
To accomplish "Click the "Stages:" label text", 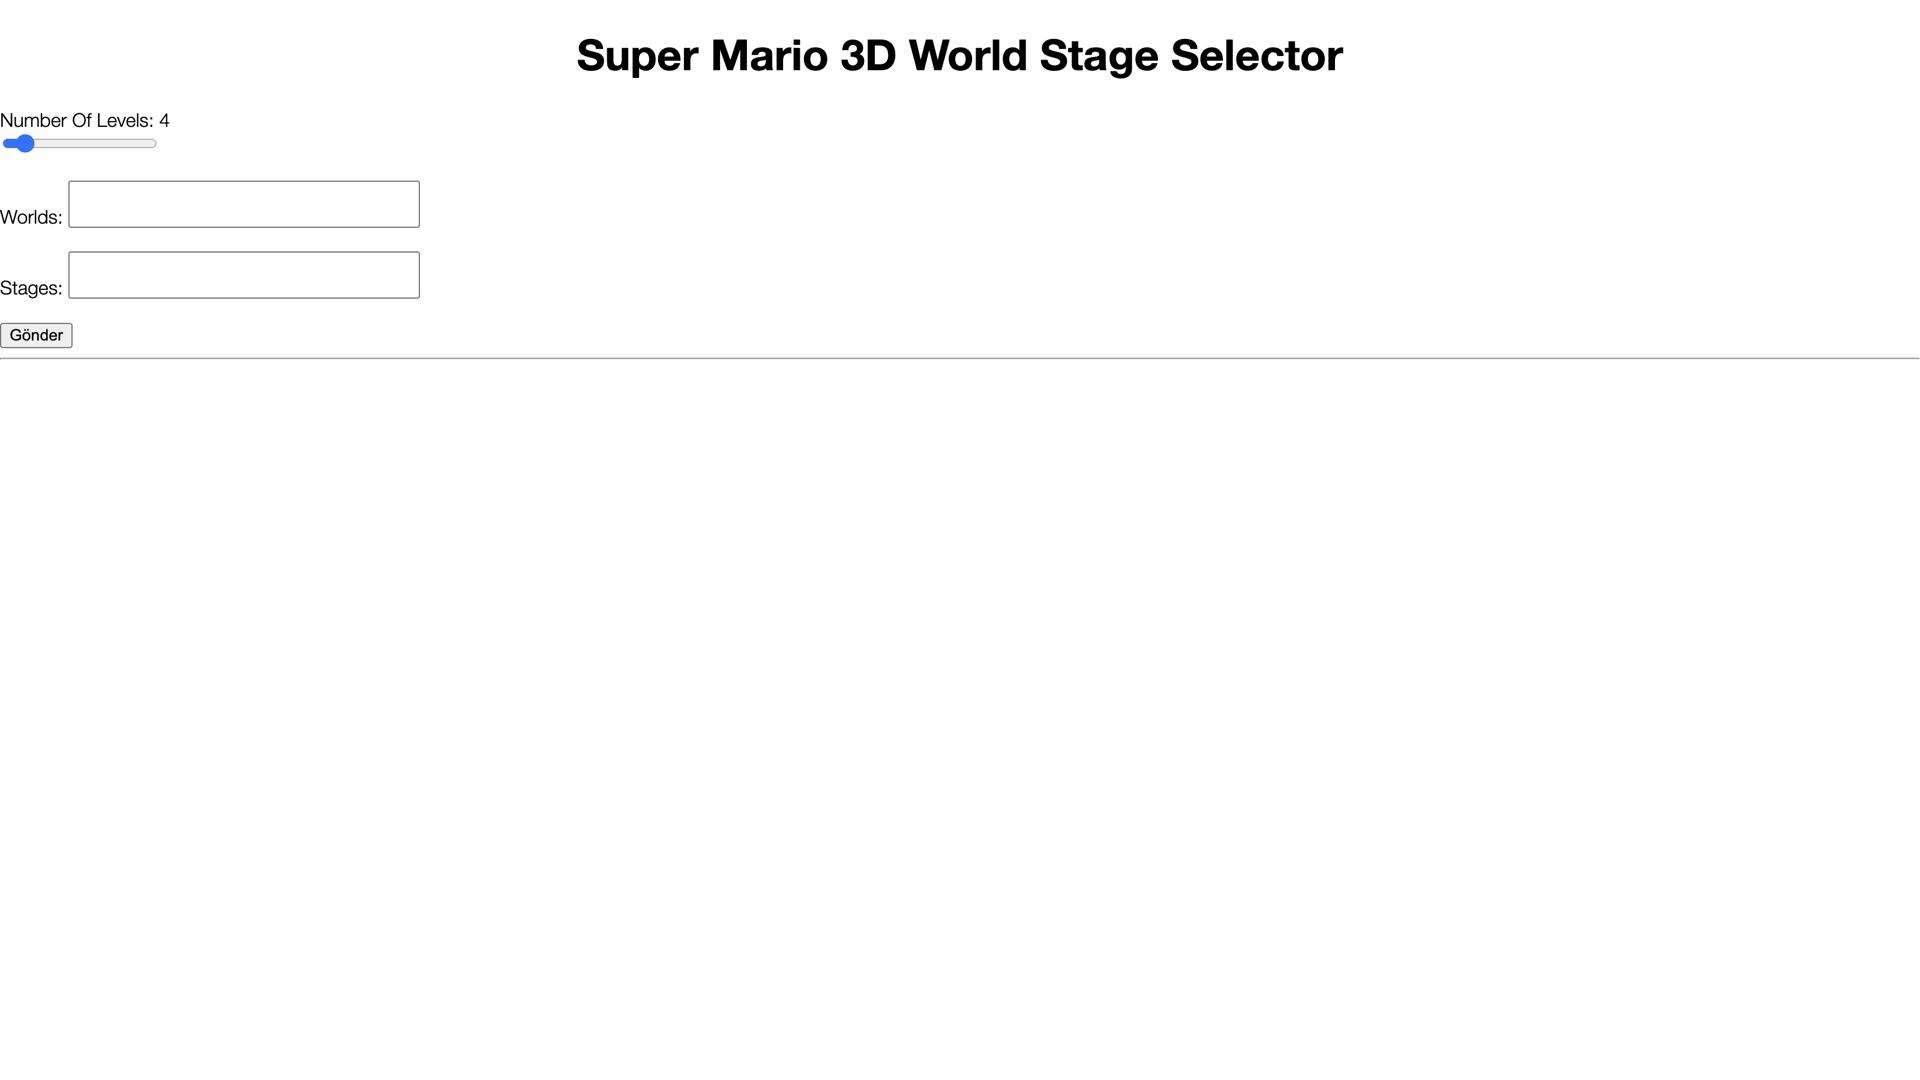I will pyautogui.click(x=31, y=288).
